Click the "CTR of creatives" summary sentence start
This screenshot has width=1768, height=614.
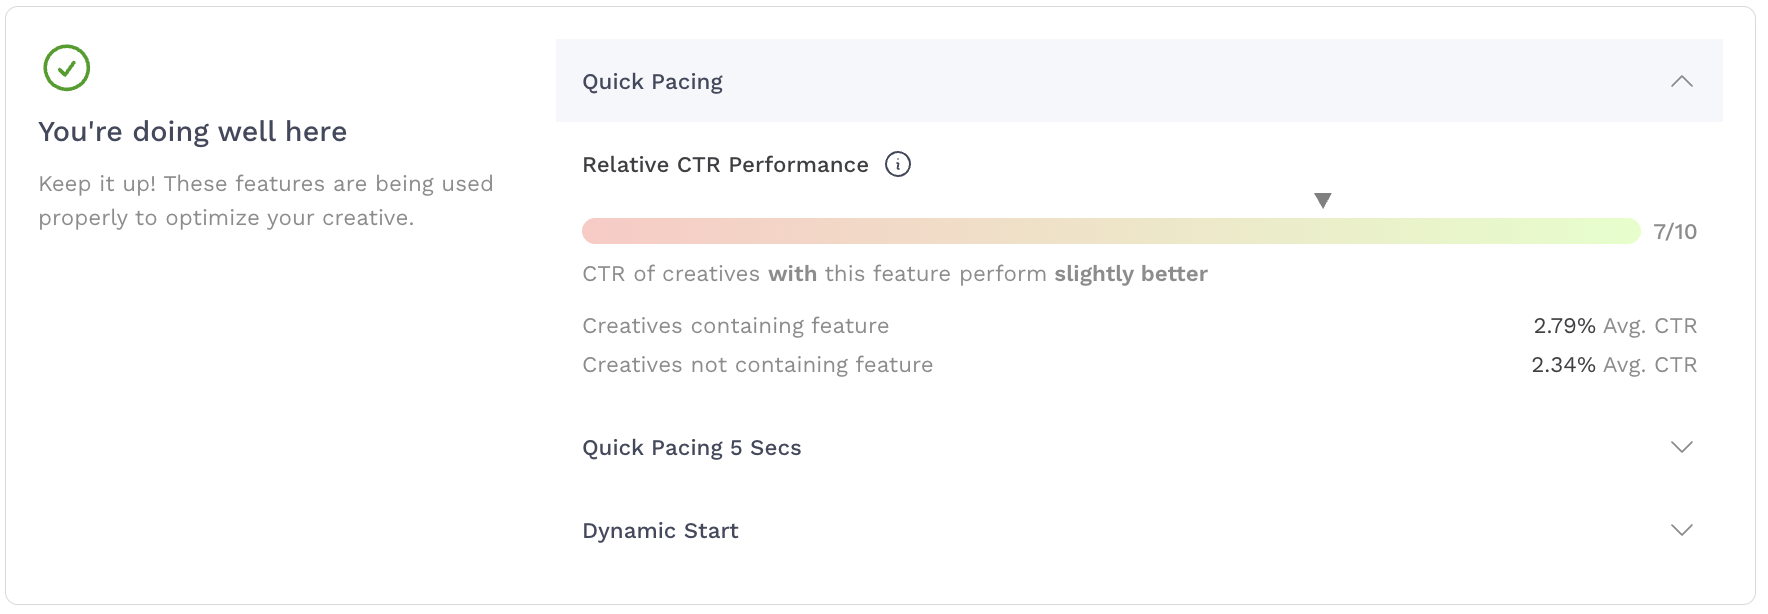pyautogui.click(x=670, y=274)
